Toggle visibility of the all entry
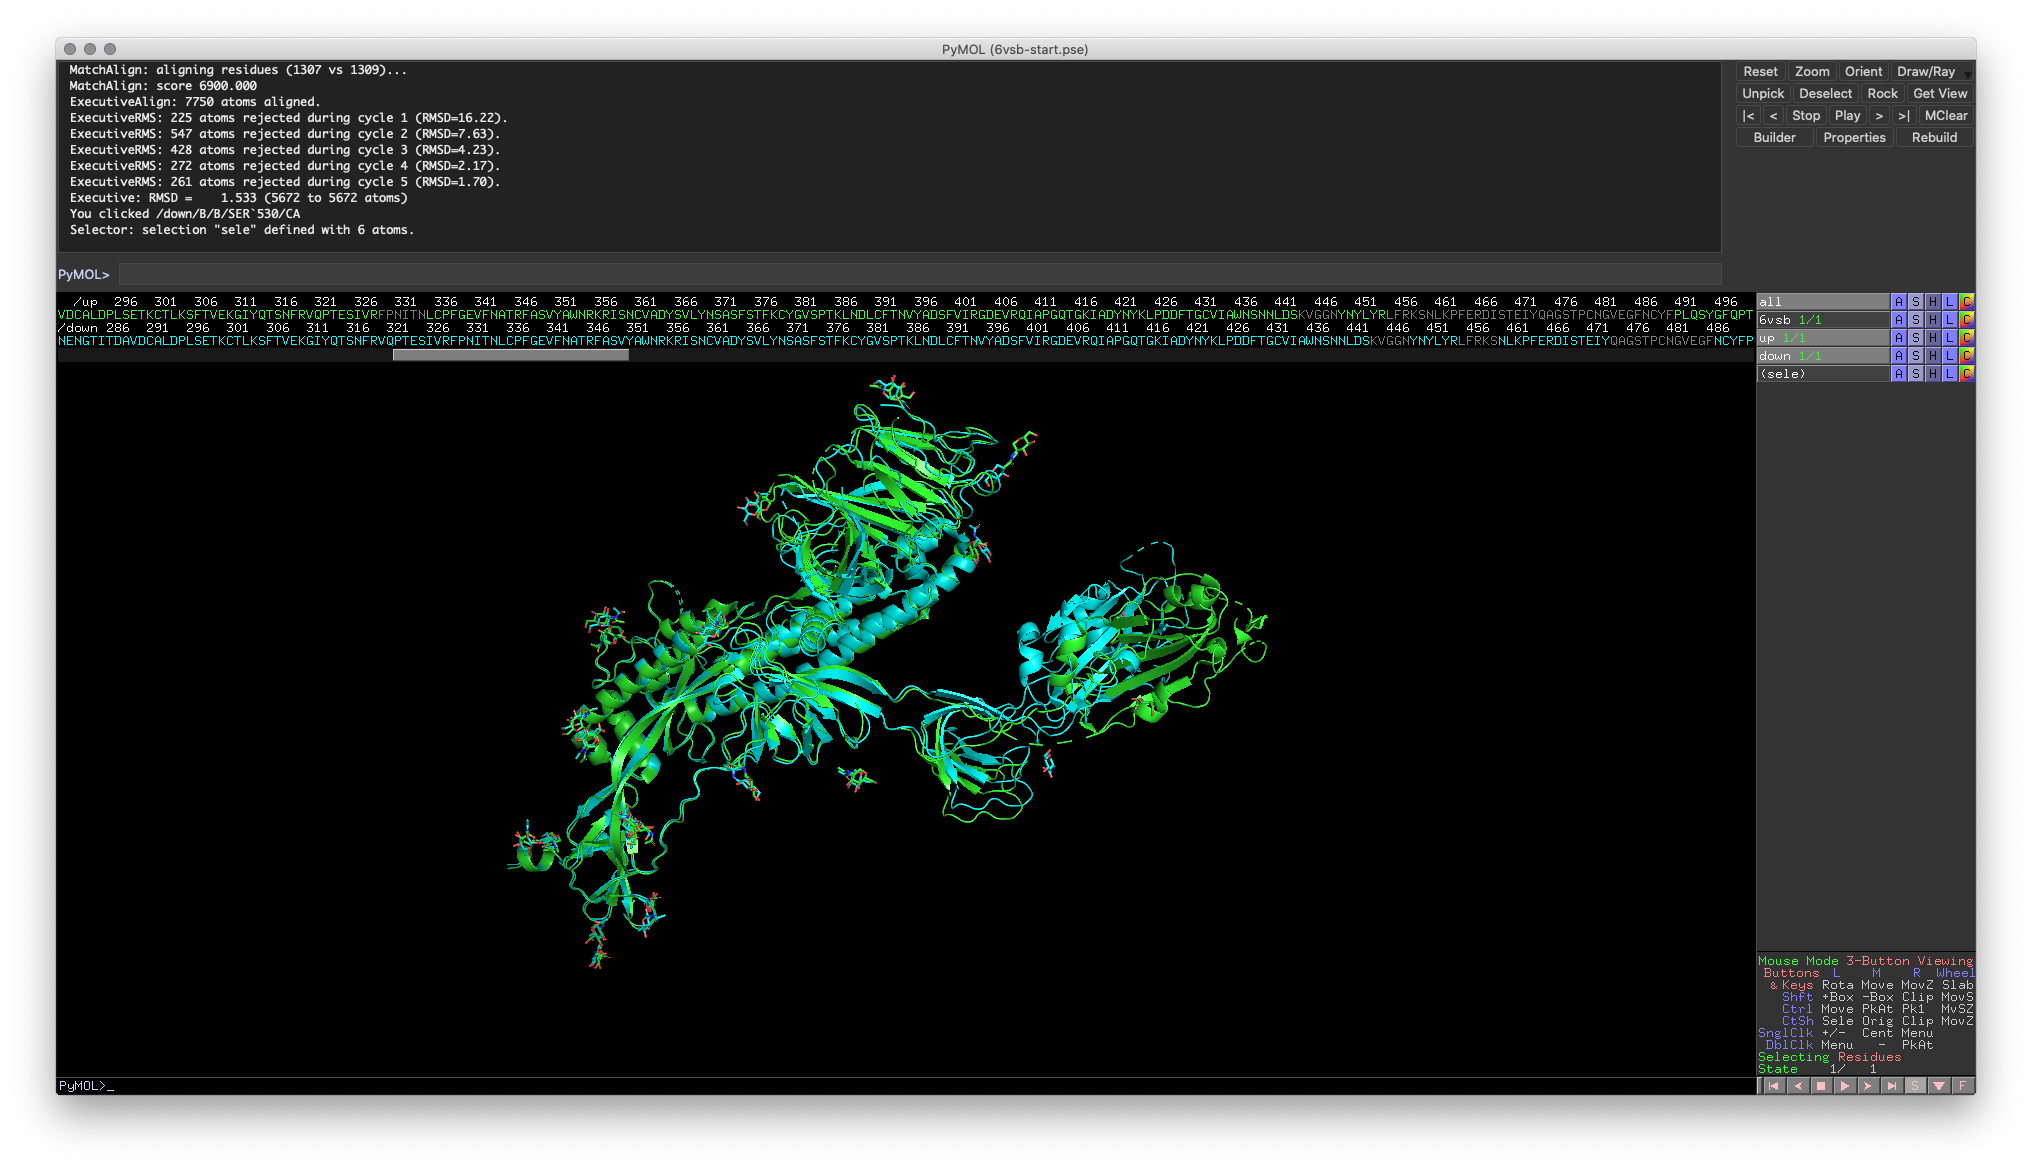Viewport: 2032px width, 1169px height. click(x=1823, y=302)
